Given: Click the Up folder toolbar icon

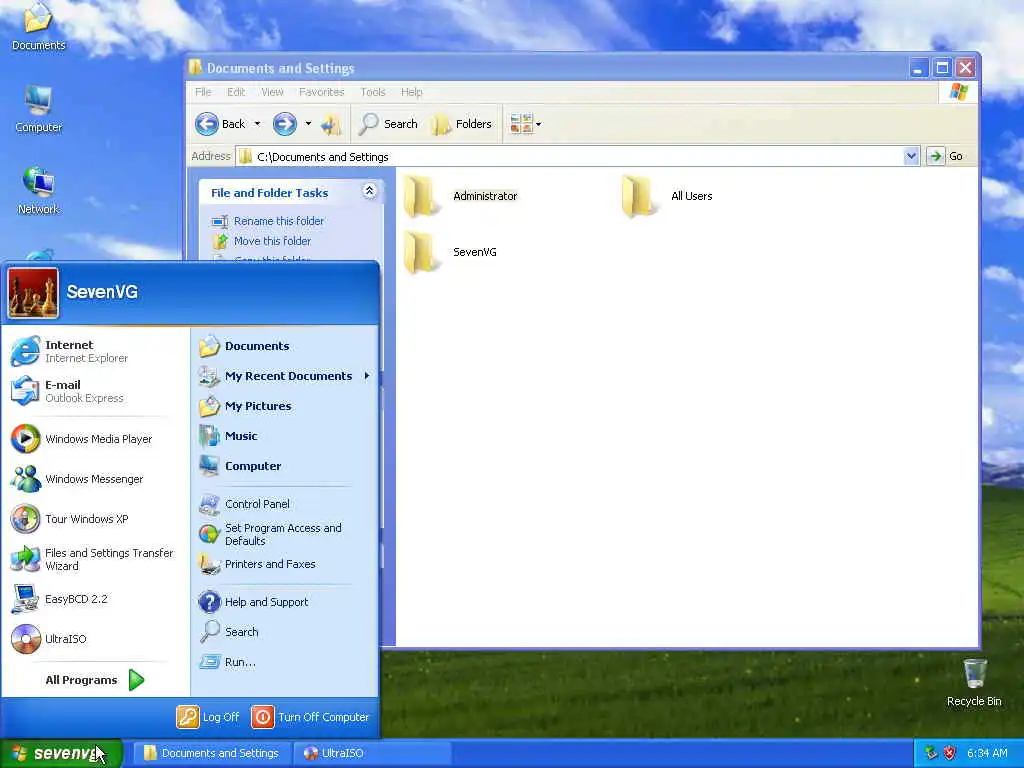Looking at the screenshot, I should pos(331,124).
